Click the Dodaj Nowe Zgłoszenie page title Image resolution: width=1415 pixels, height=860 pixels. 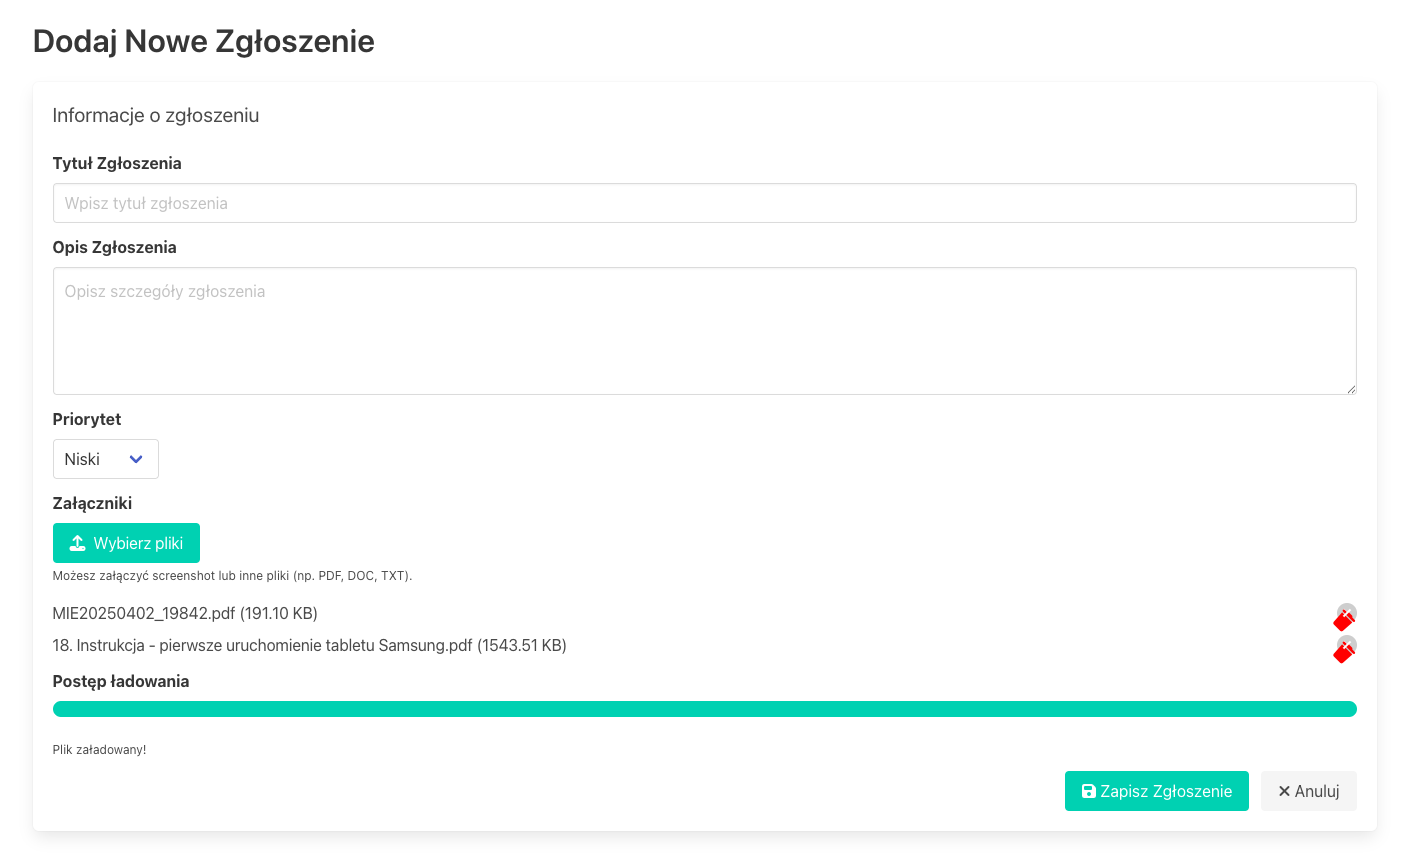coord(203,42)
